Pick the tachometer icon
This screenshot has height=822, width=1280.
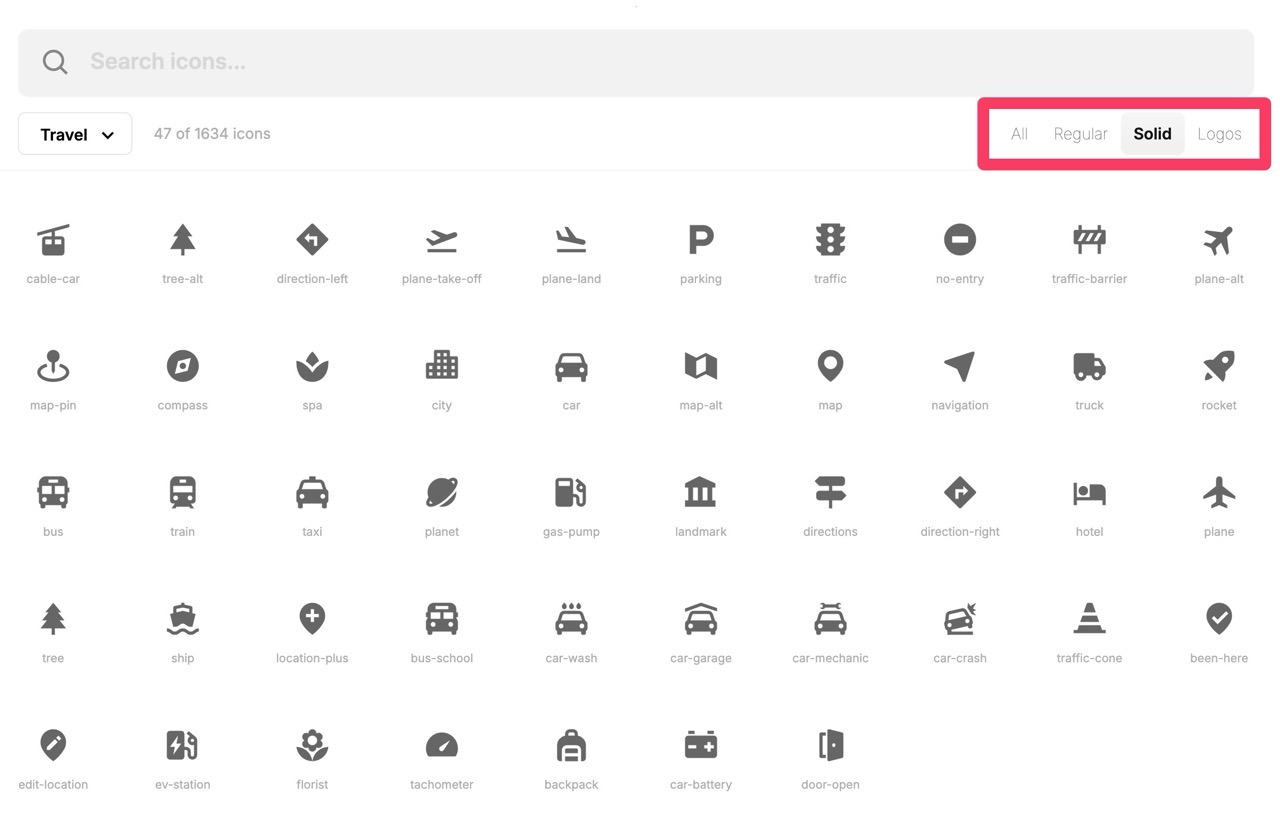(x=441, y=746)
